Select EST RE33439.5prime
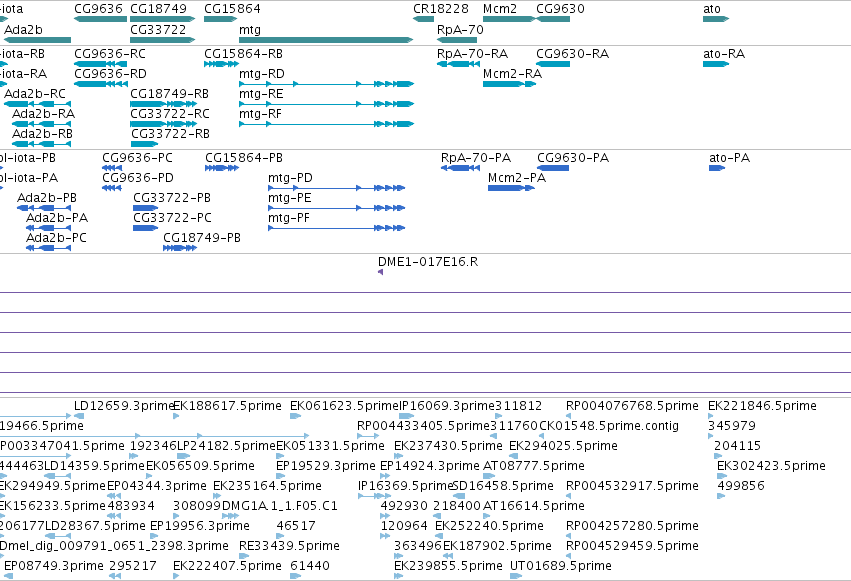The height and width of the screenshot is (581, 851). (242, 556)
